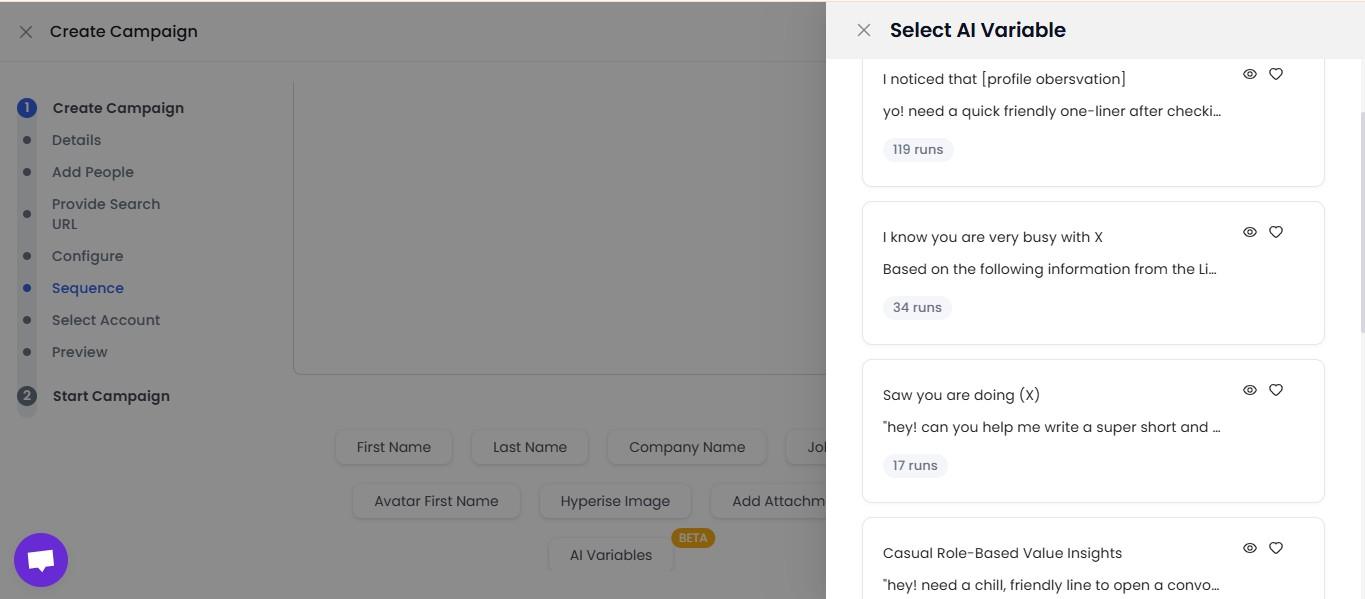1365x599 pixels.
Task: Insert the Avatar First Name variable
Action: 436,501
